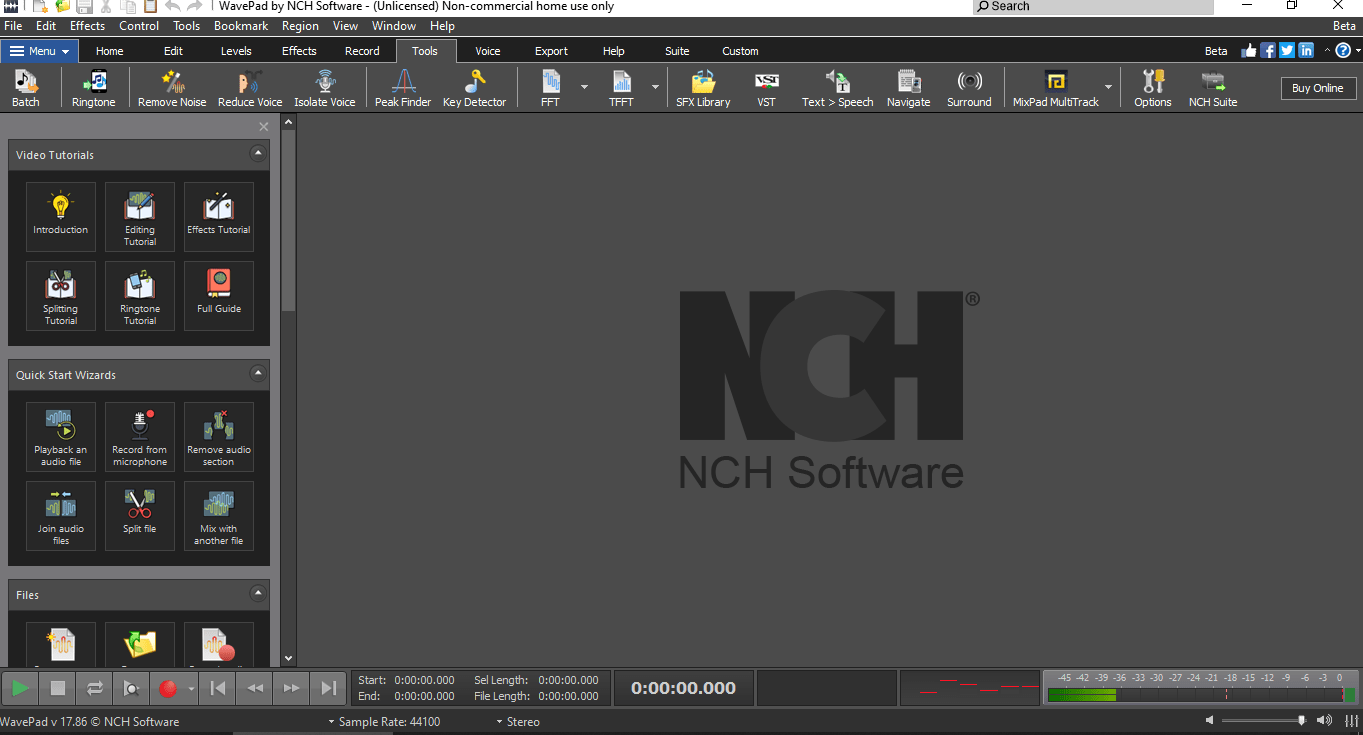
Task: Click the Facebook share icon
Action: [1268, 51]
